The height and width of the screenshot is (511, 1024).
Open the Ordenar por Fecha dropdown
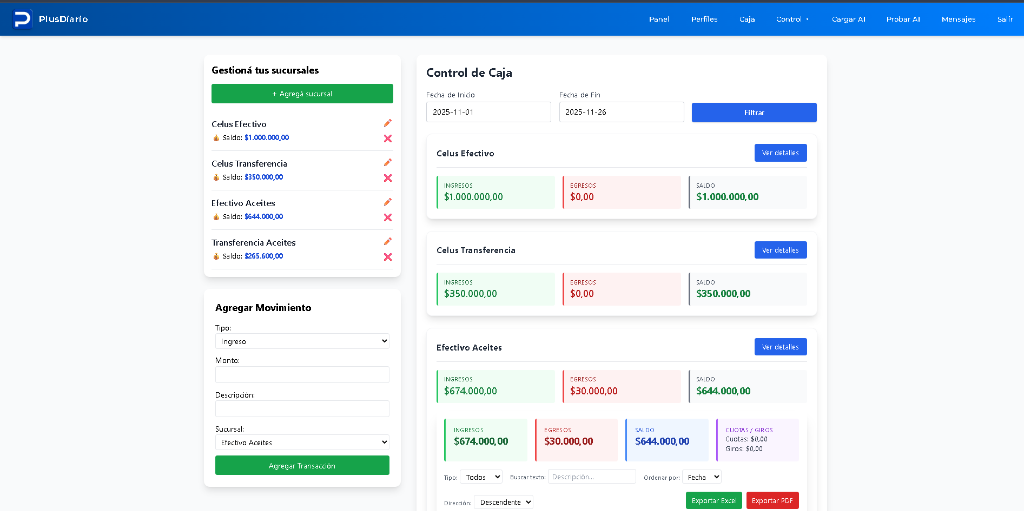[702, 477]
